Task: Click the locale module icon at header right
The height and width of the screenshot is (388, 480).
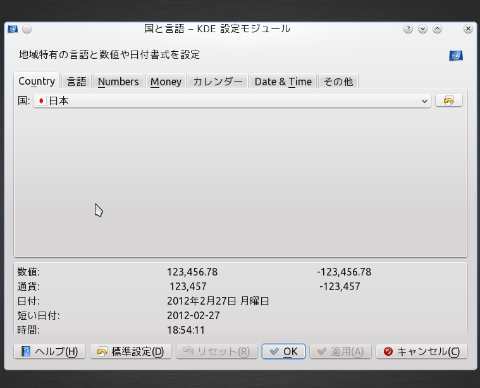Action: (456, 55)
